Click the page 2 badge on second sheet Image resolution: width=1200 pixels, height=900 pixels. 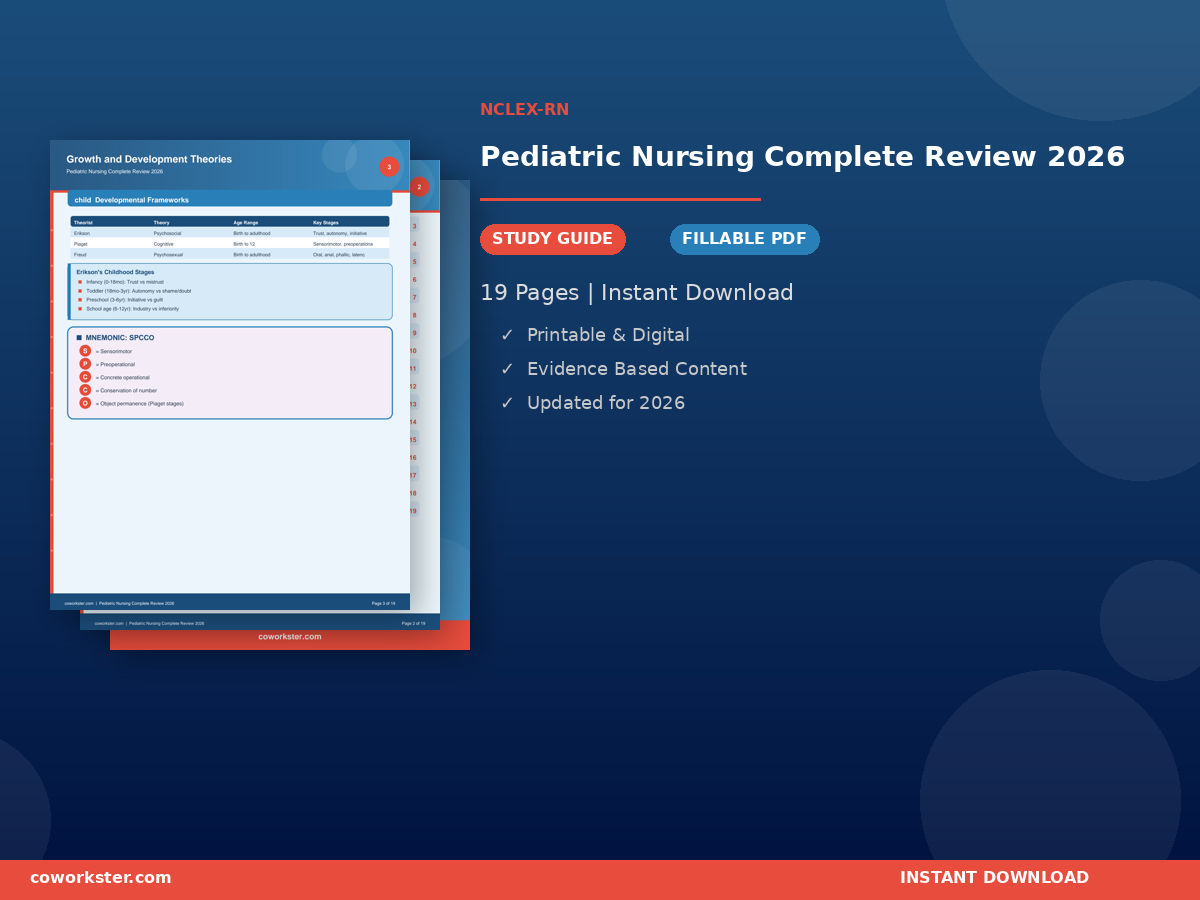click(x=419, y=187)
